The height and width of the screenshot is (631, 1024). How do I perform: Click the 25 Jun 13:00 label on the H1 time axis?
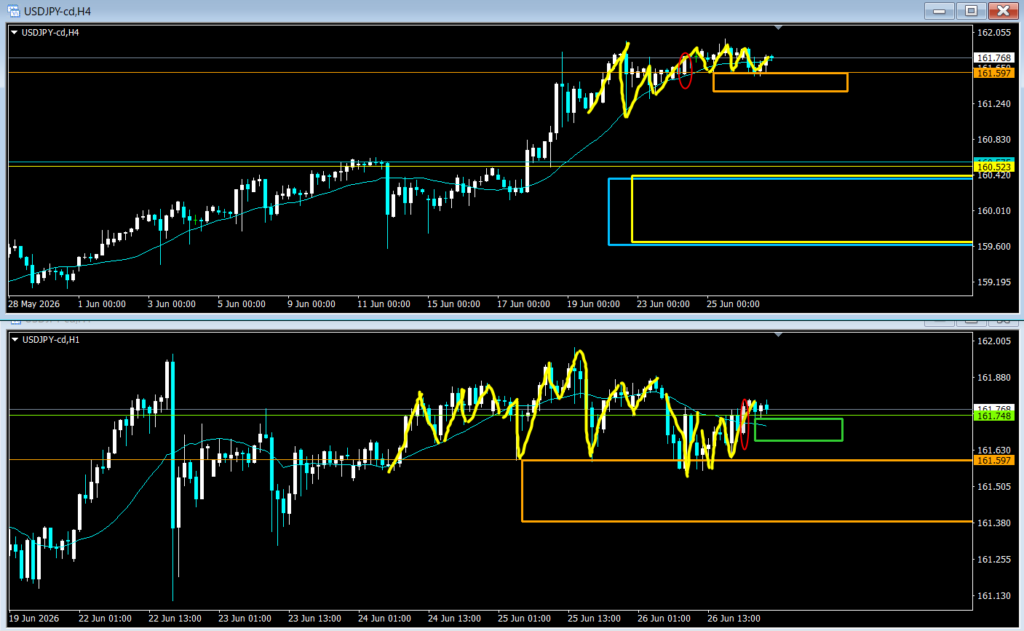tap(594, 619)
